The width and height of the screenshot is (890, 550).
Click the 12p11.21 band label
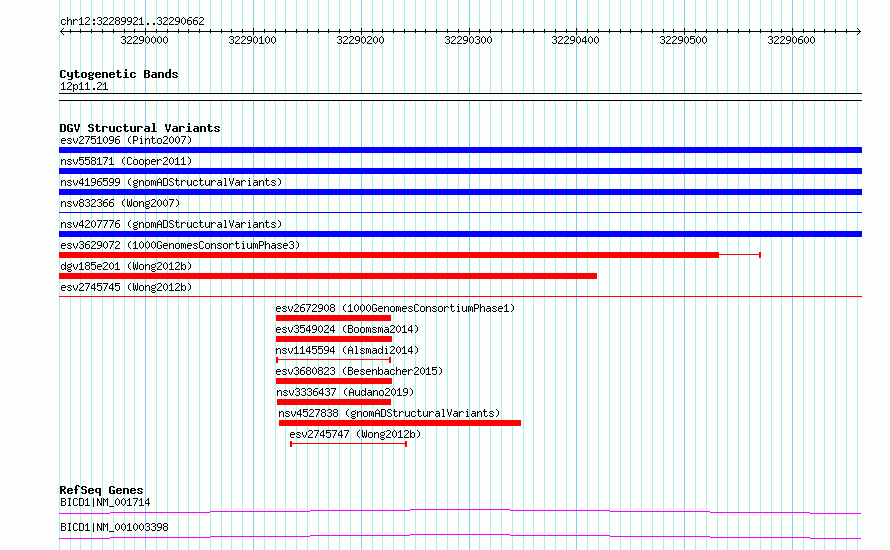[84, 86]
